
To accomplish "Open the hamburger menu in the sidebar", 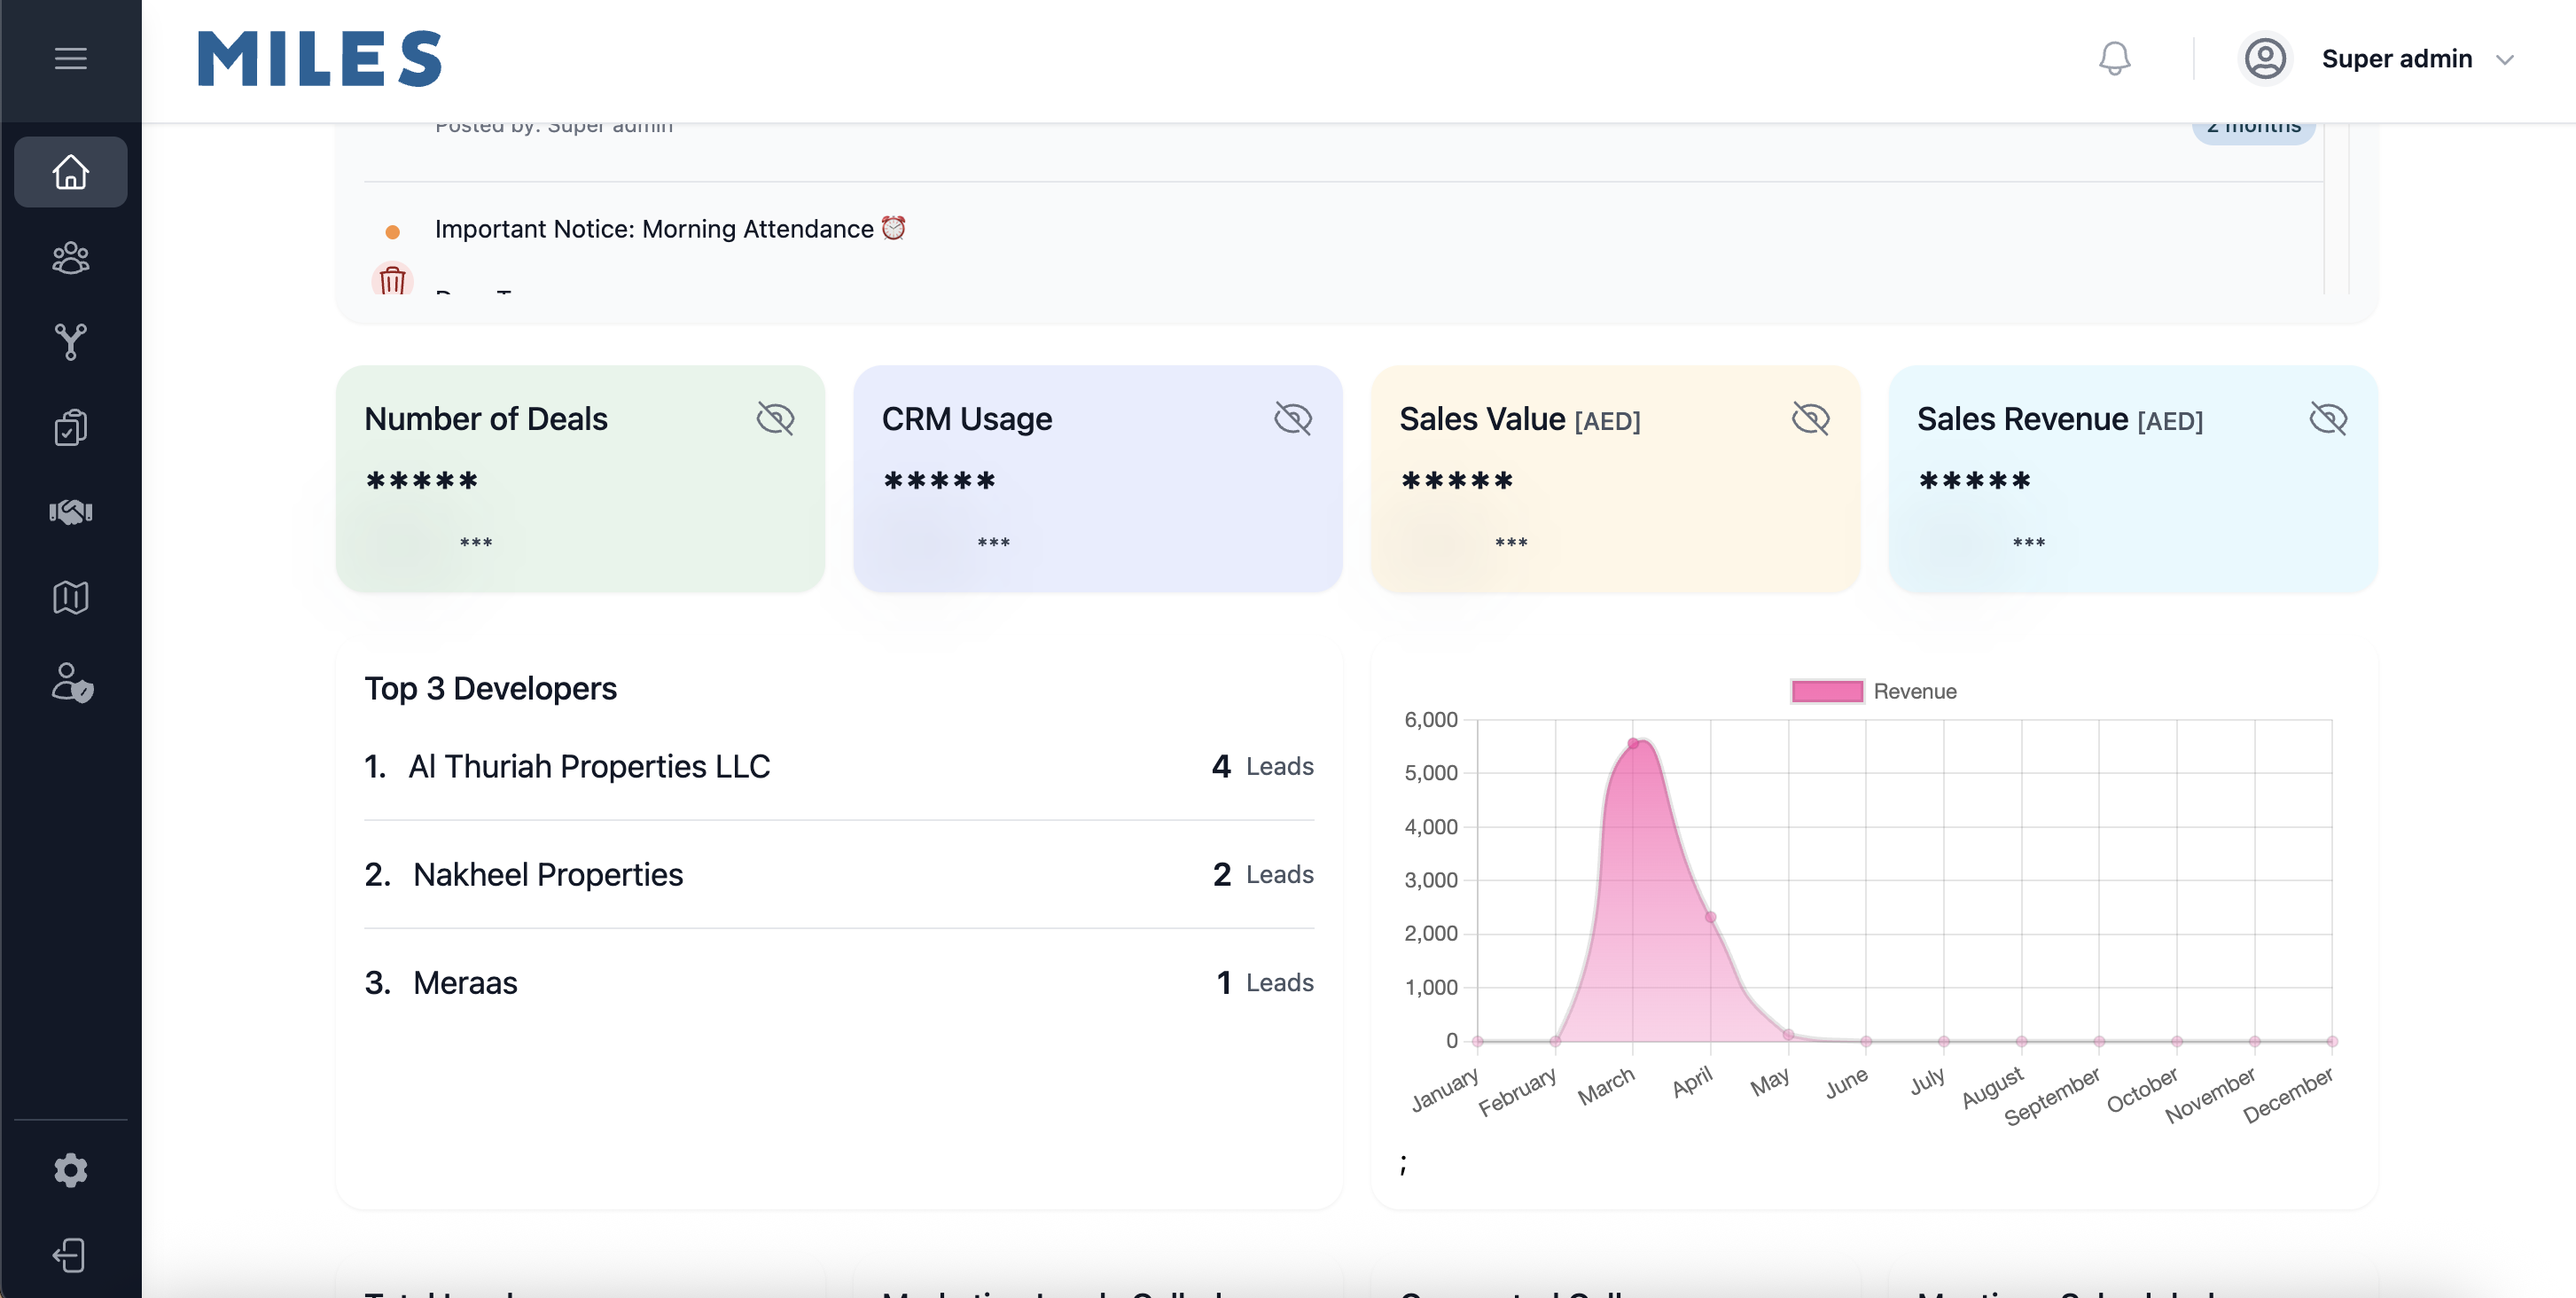I will tap(70, 59).
